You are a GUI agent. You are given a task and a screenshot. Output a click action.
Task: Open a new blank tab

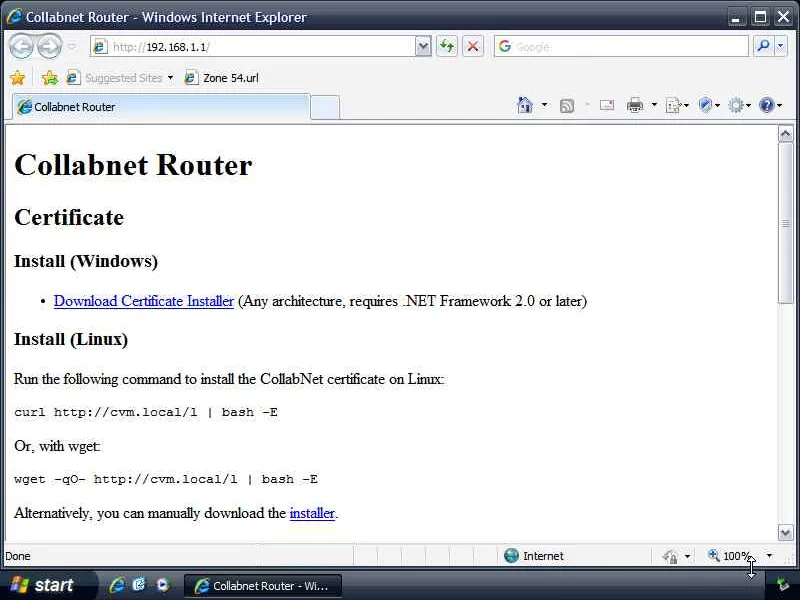[325, 107]
